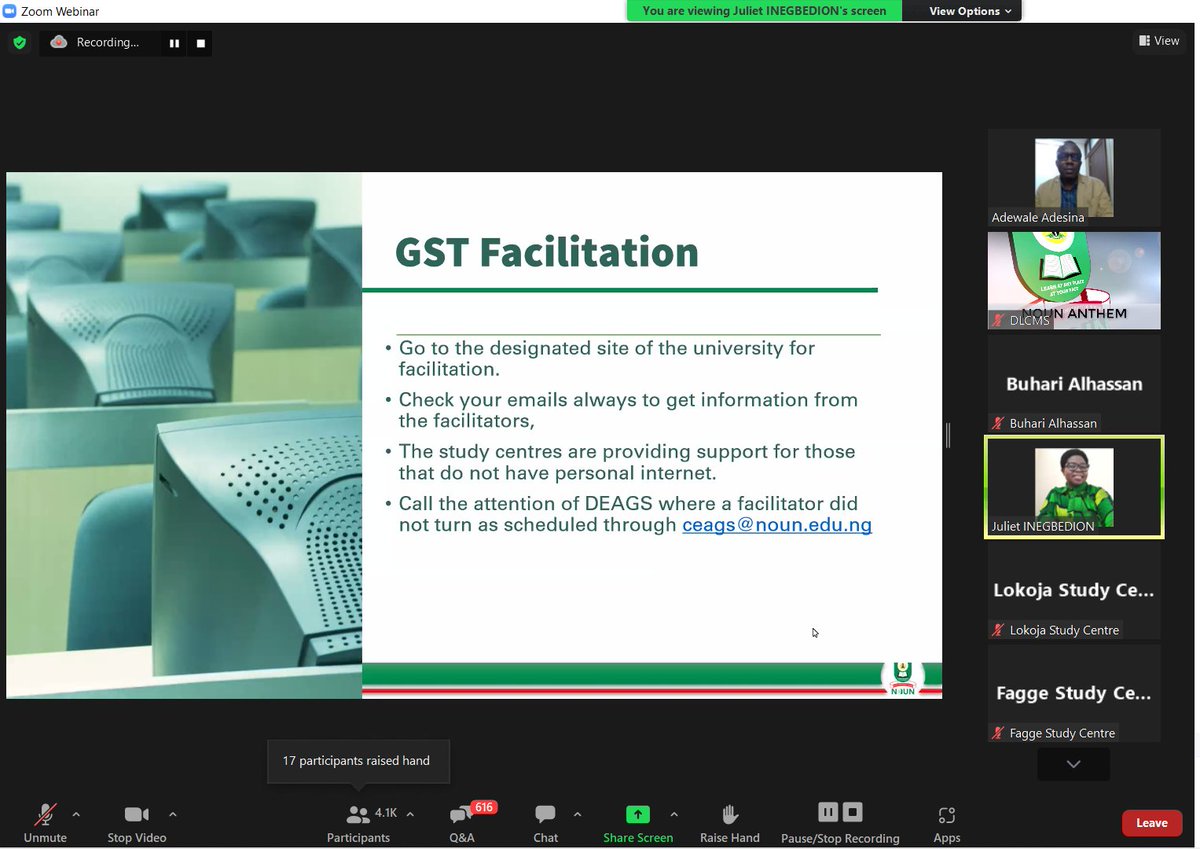Expand the chevron beside Participants count

(410, 814)
